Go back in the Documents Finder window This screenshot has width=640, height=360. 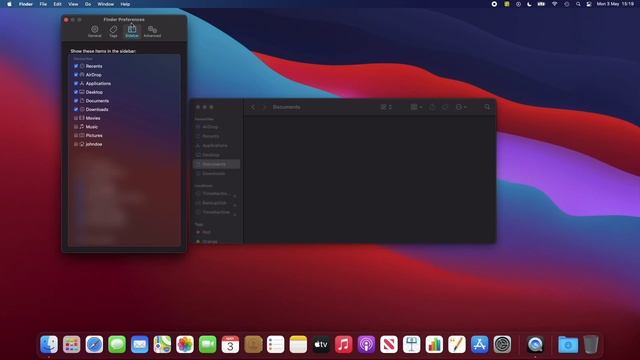coord(253,107)
